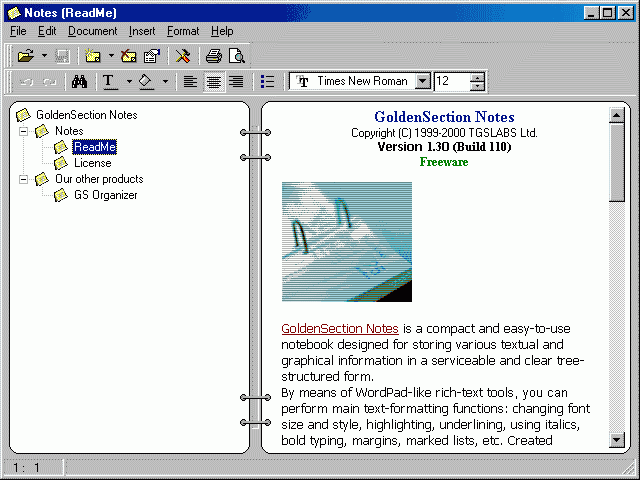
Task: Select the License note
Action: click(93, 163)
